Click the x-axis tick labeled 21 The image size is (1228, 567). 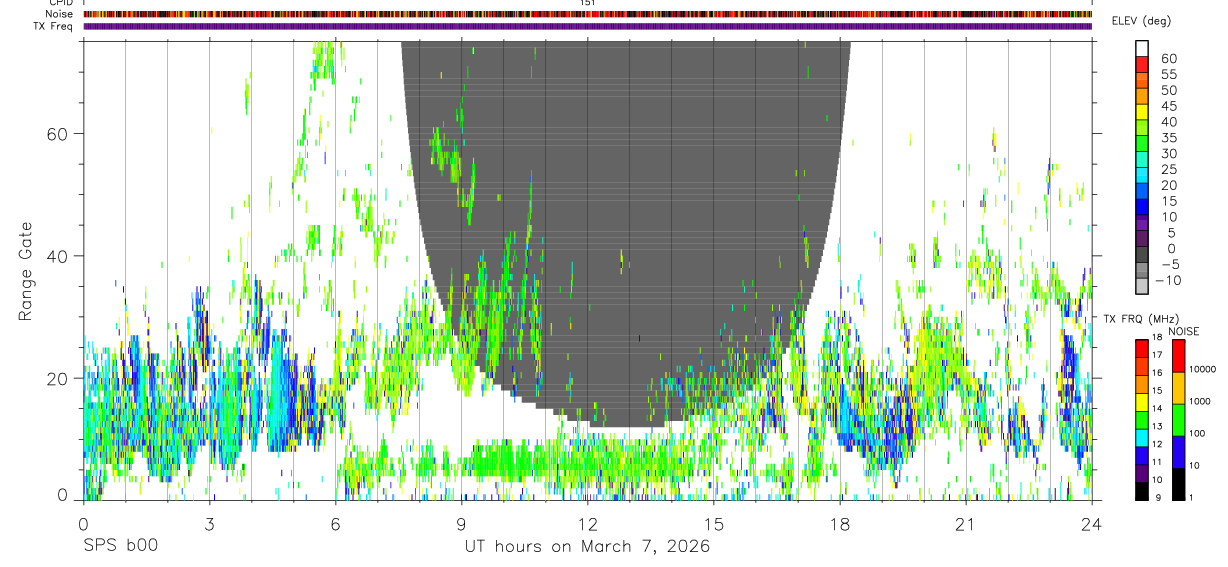(965, 522)
